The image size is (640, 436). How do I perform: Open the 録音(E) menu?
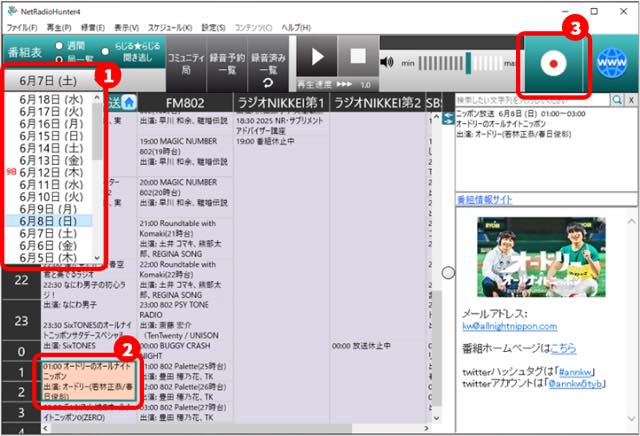93,27
